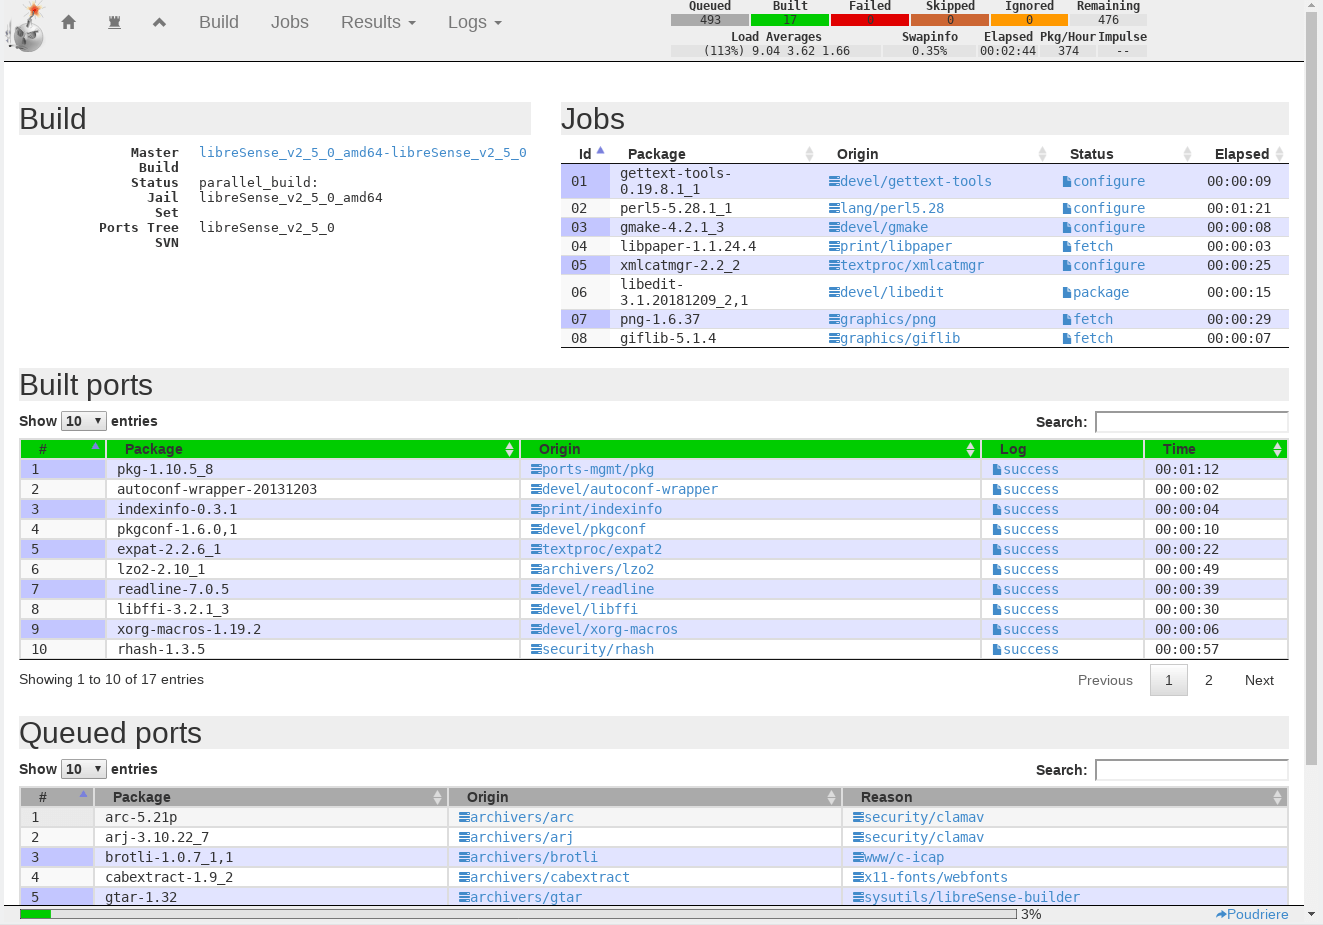This screenshot has height=925, width=1323.
Task: Expand the Results dropdown menu
Action: pyautogui.click(x=377, y=22)
